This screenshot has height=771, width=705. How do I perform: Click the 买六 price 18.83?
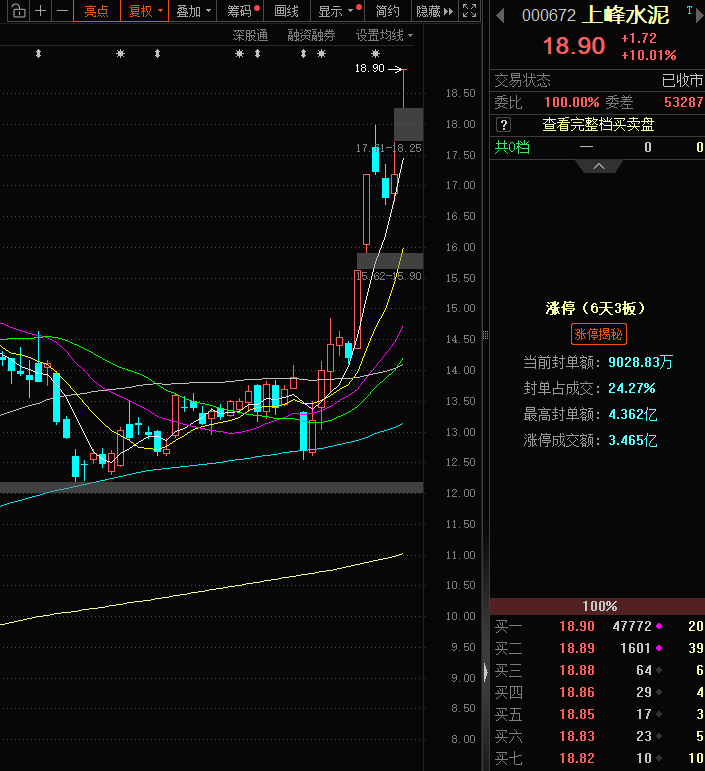577,736
